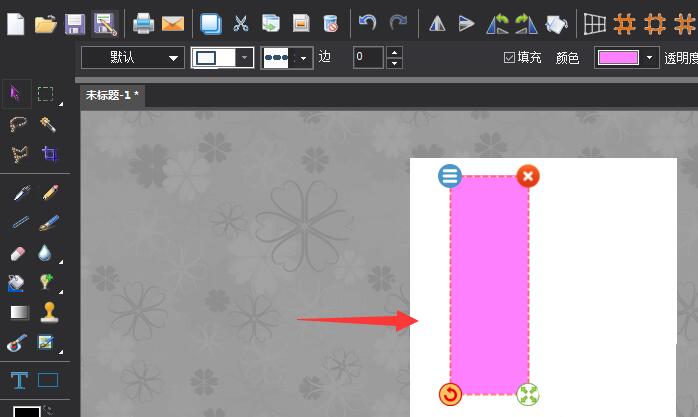698x417 pixels.
Task: Select the pencil tool
Action: pyautogui.click(x=51, y=192)
